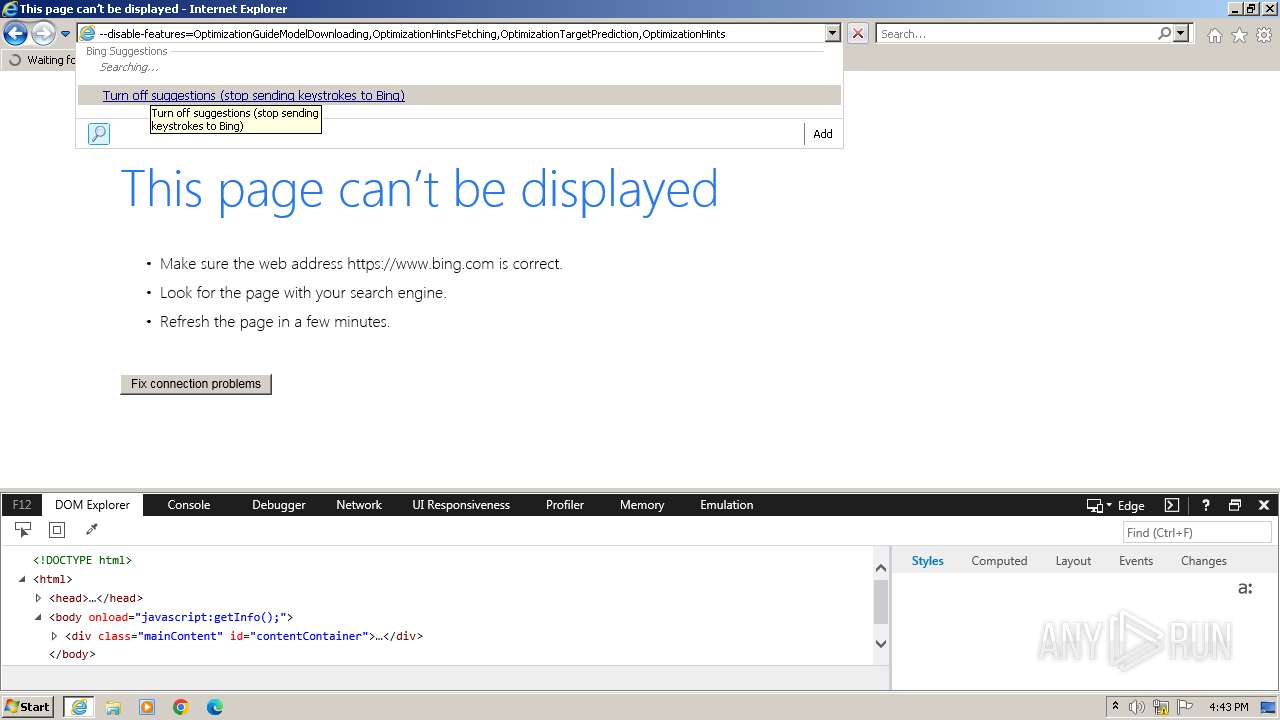
Task: Open the Profiler tab
Action: coord(565,505)
